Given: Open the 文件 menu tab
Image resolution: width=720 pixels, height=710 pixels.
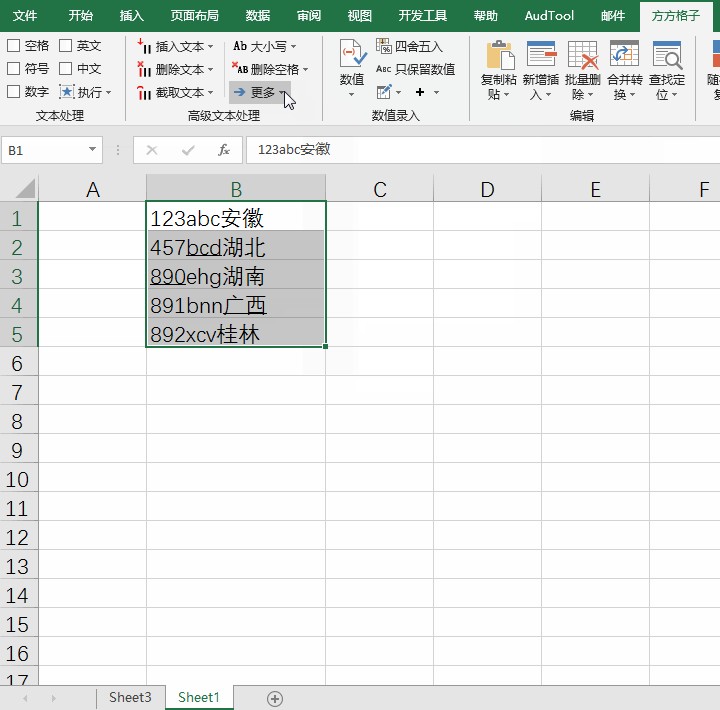Looking at the screenshot, I should coord(25,16).
